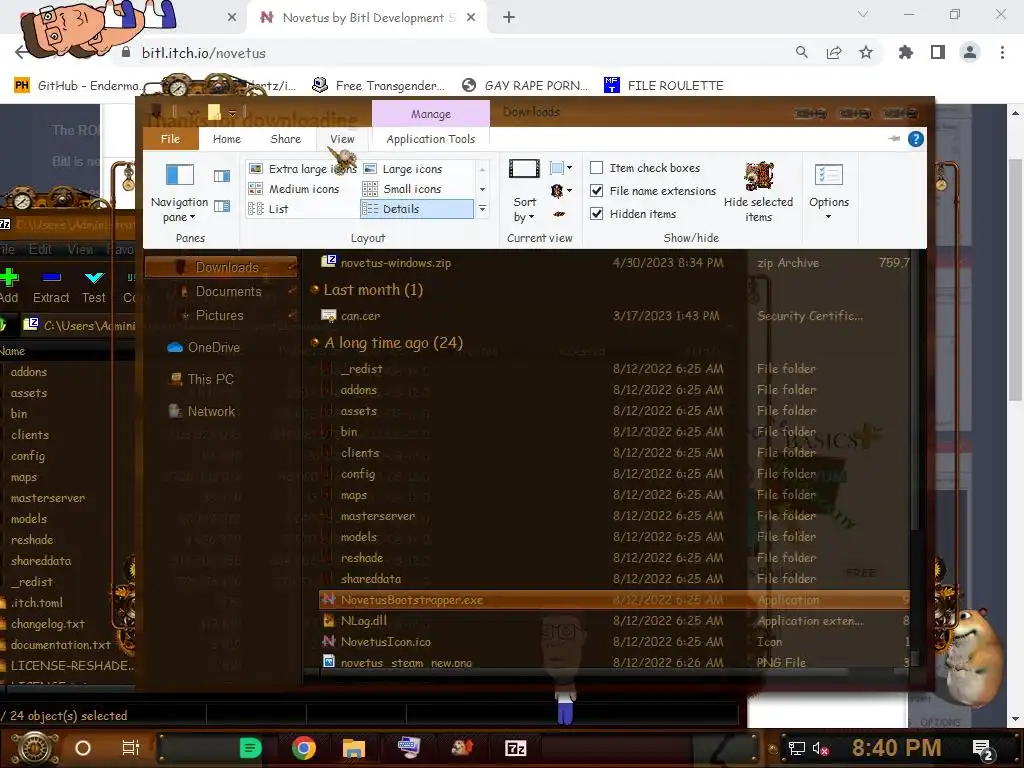
Task: Open Chrome from the taskbar
Action: (304, 748)
